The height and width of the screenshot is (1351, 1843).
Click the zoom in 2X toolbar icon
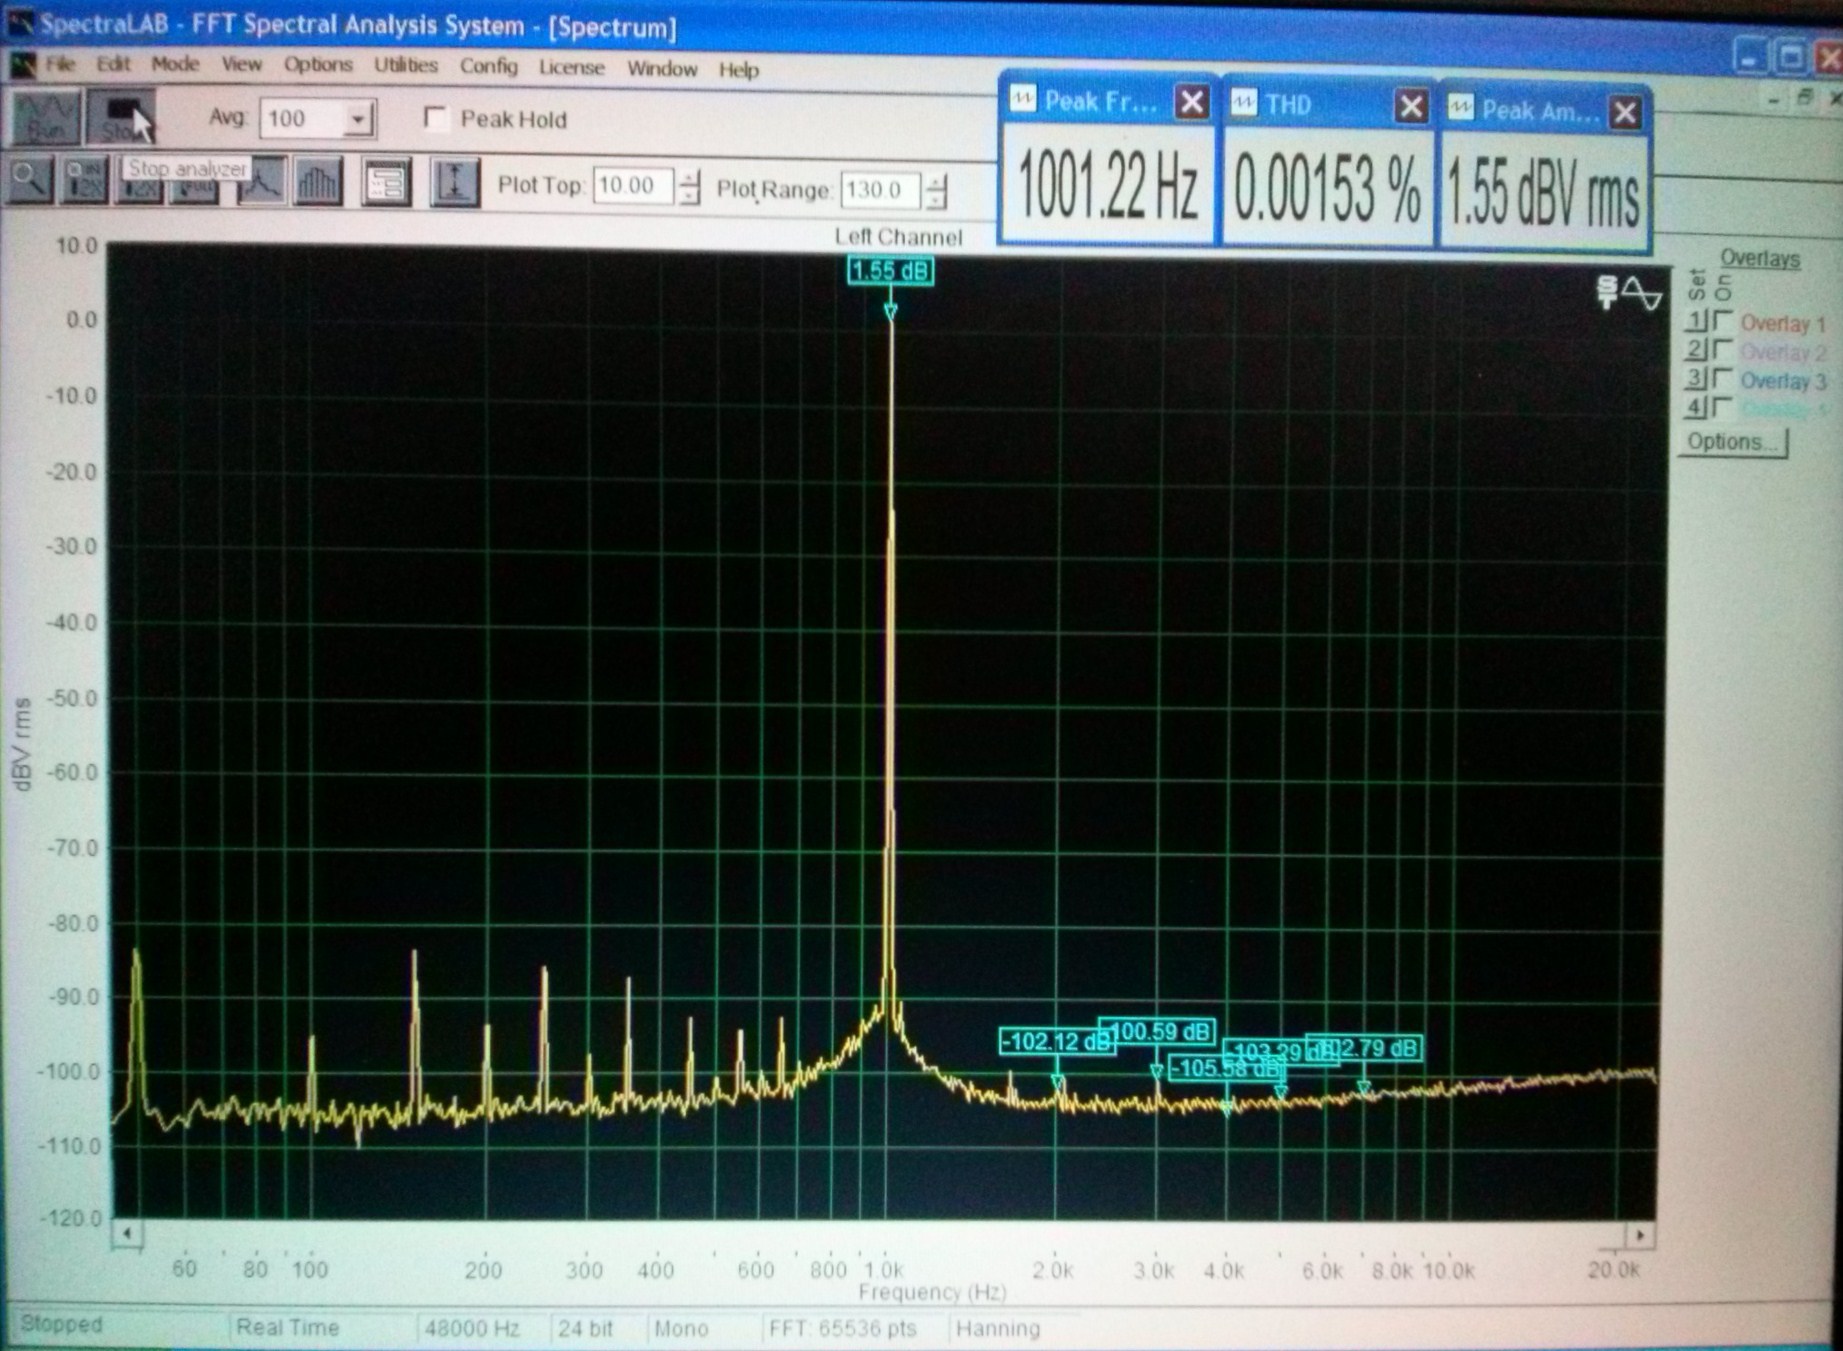[85, 181]
